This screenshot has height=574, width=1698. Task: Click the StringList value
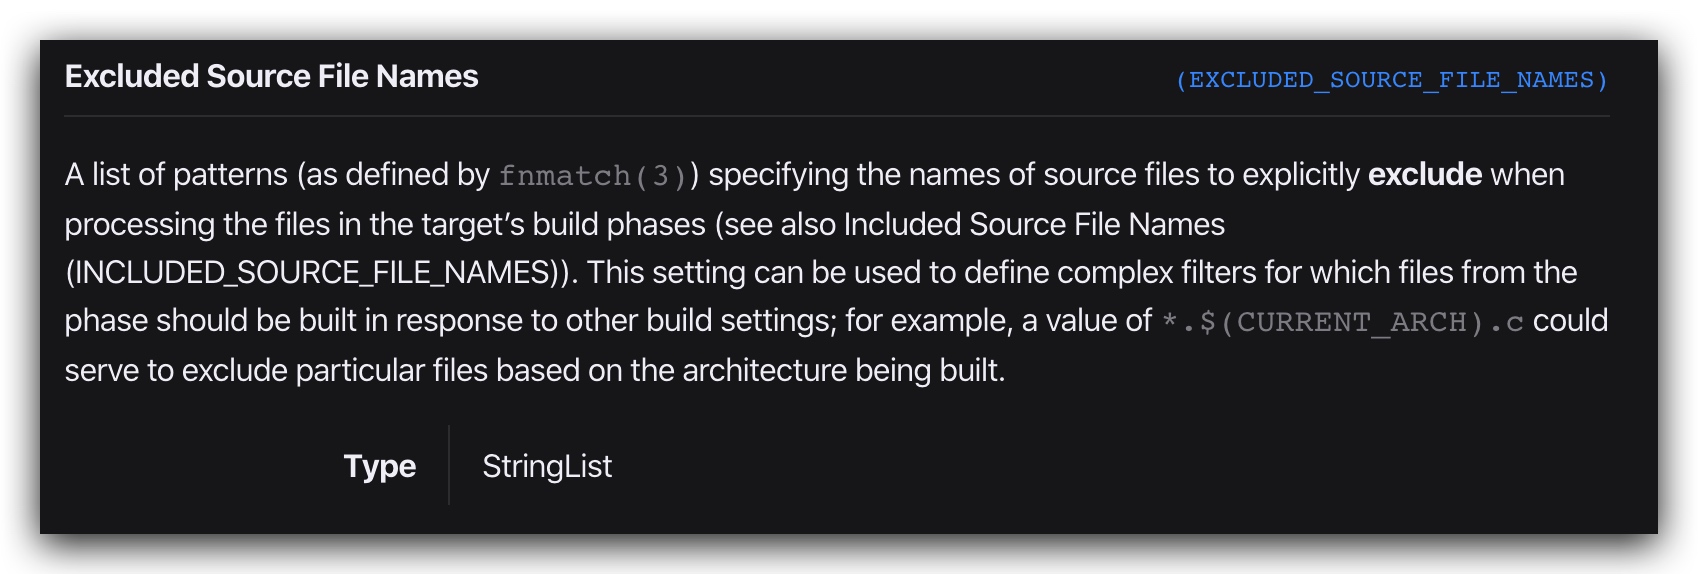pyautogui.click(x=547, y=466)
